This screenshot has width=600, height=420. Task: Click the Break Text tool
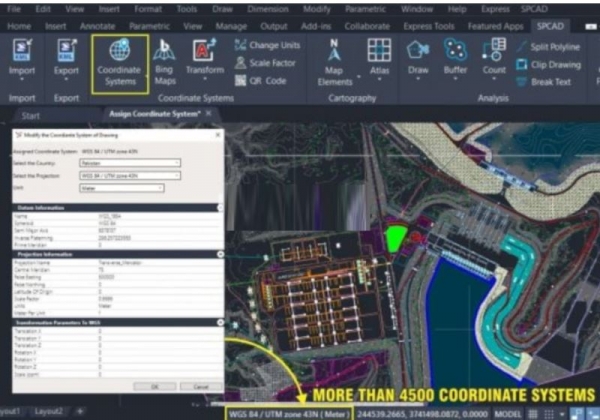coord(543,82)
